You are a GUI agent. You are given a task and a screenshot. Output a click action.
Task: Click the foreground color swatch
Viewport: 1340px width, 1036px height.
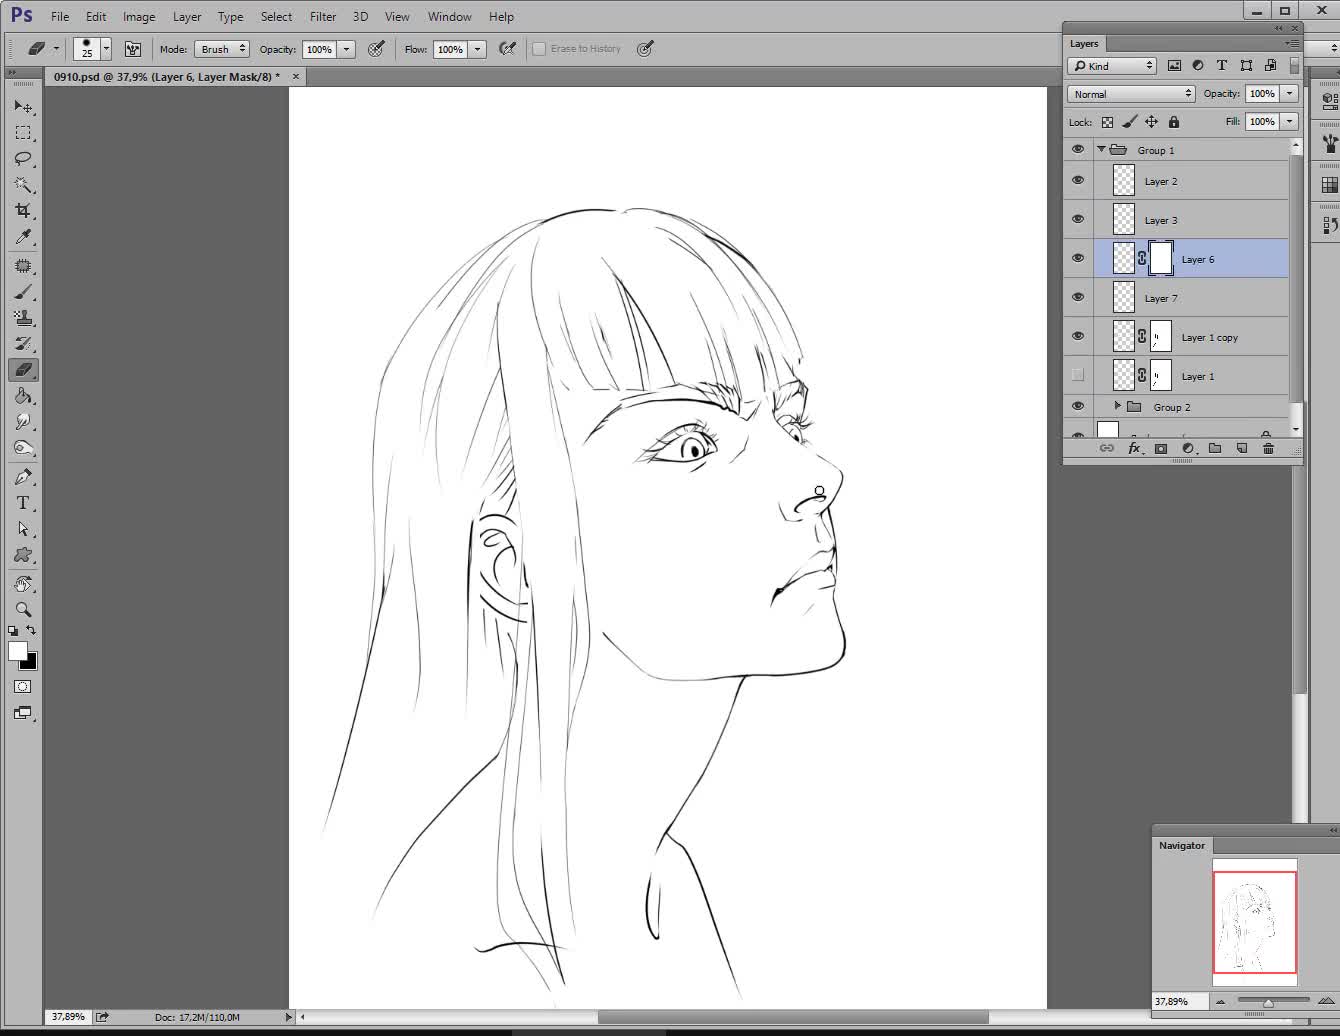click(17, 651)
